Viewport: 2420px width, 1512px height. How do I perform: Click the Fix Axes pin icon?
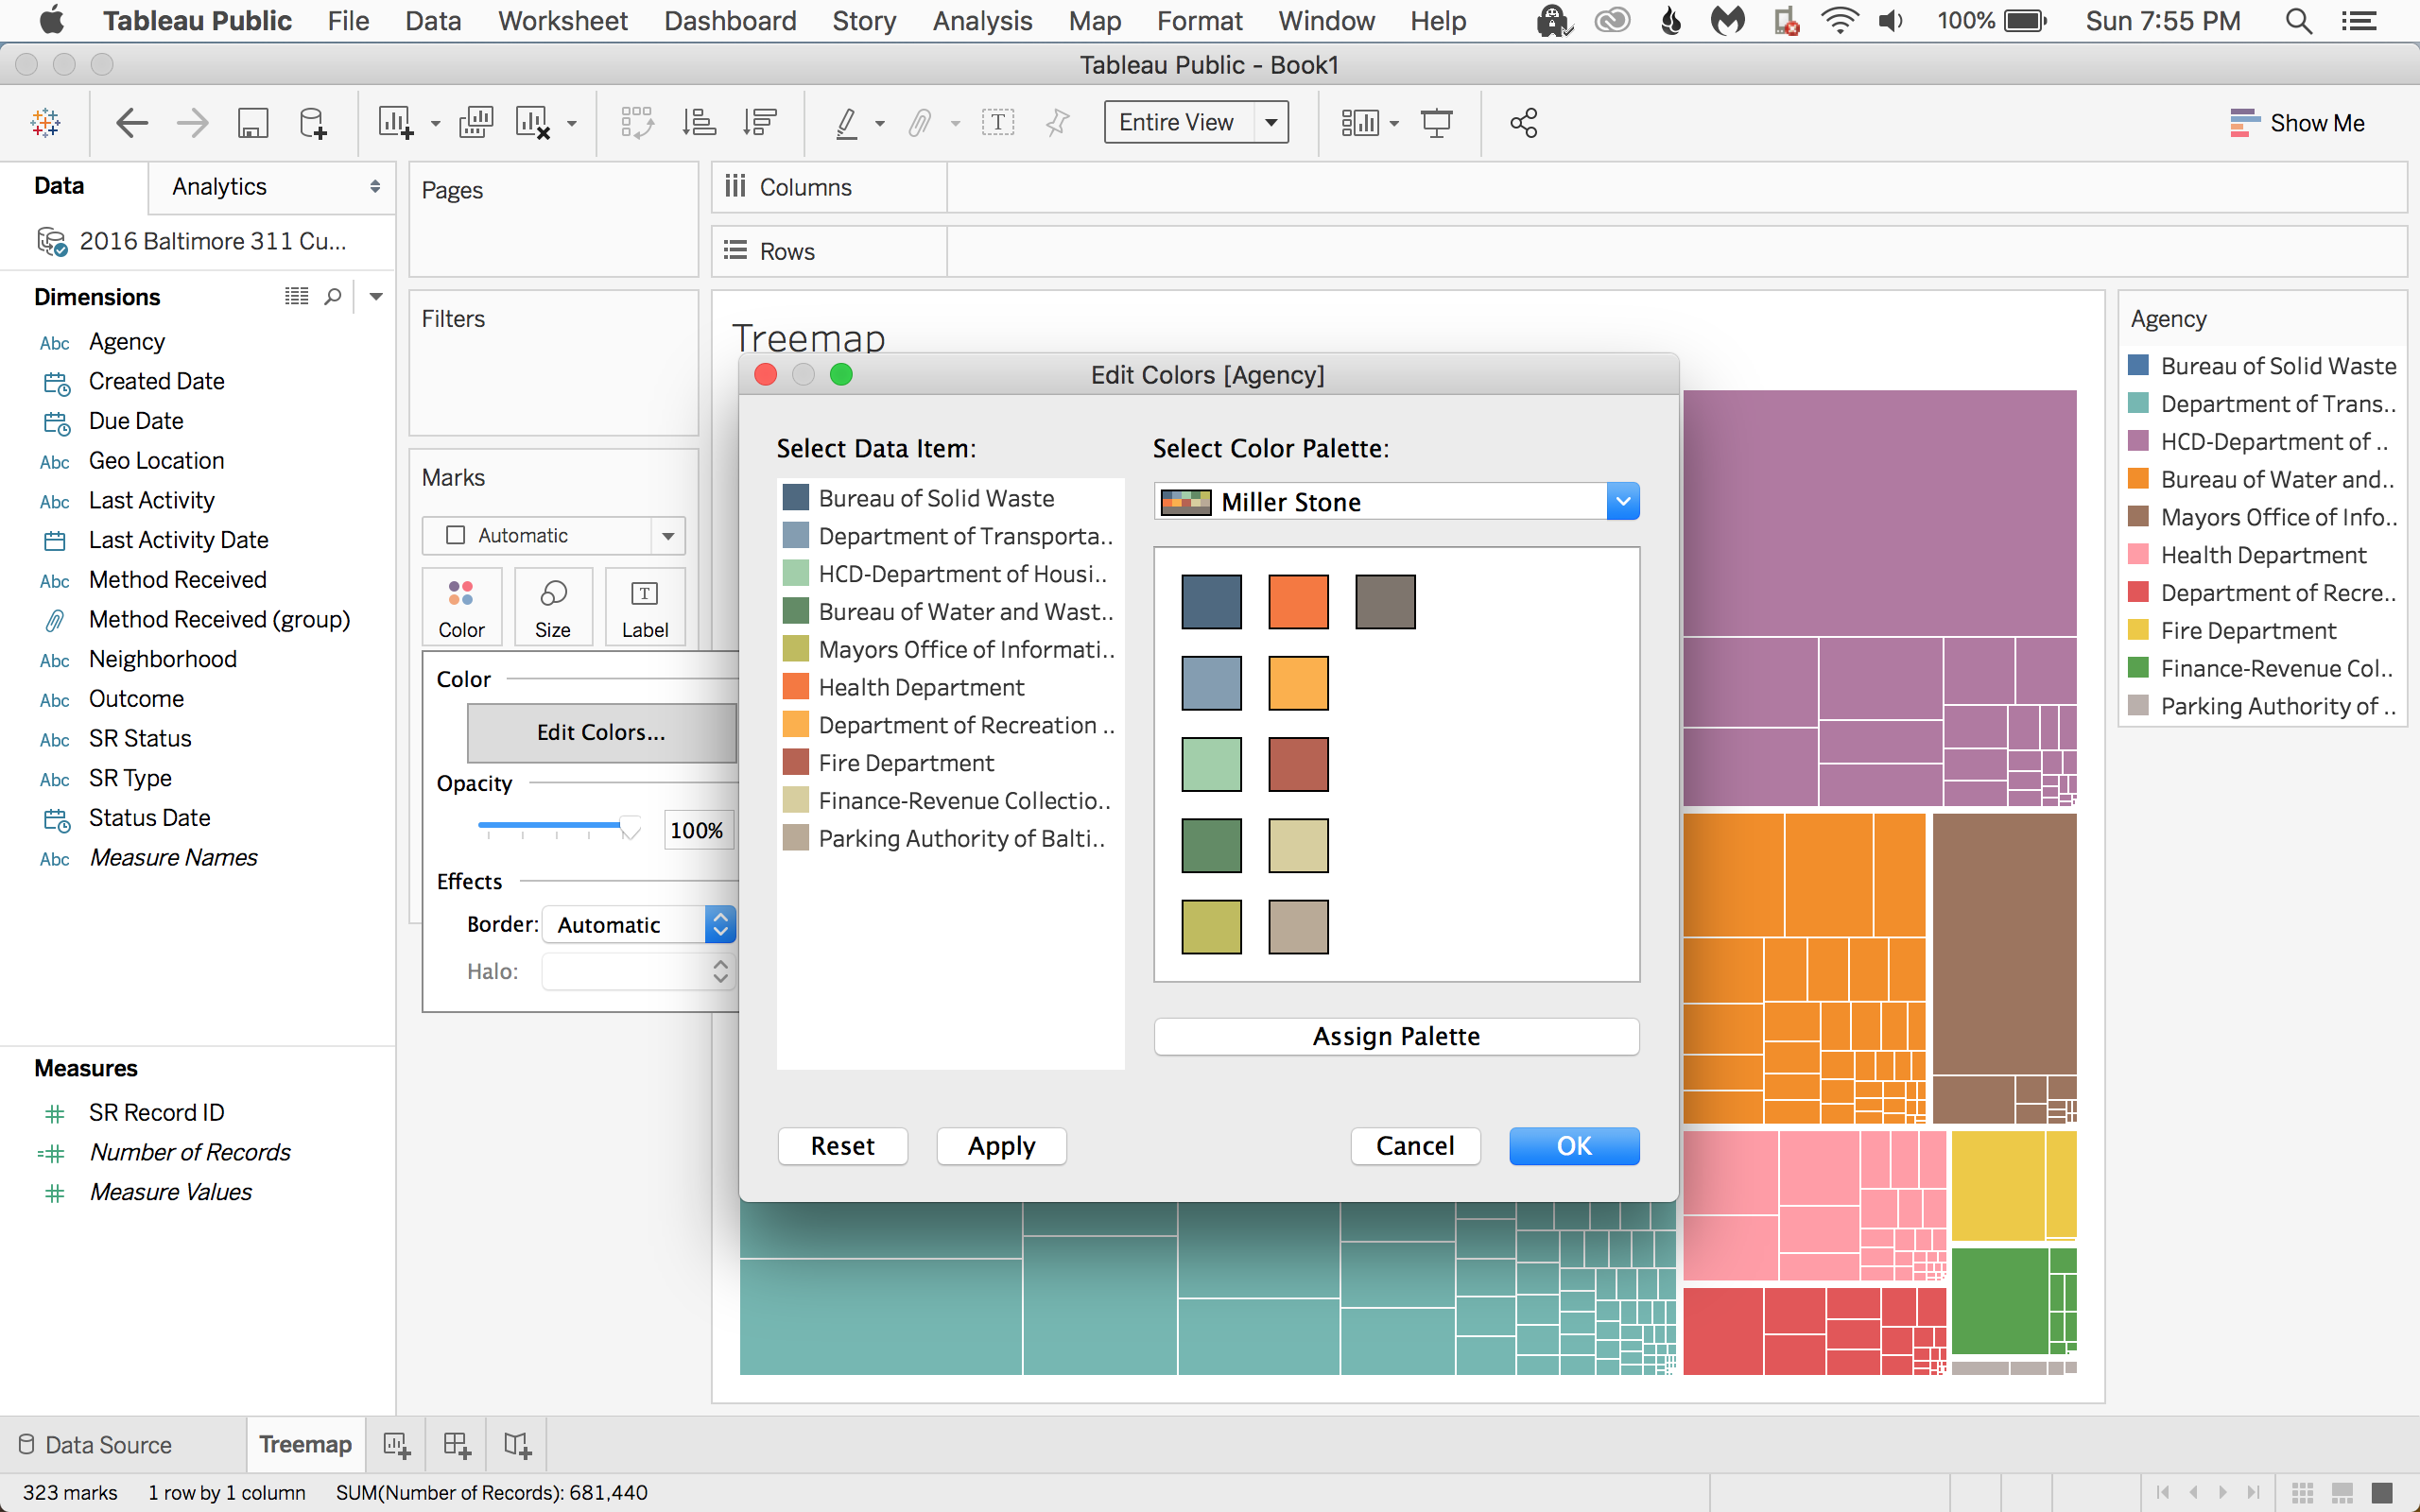1057,123
